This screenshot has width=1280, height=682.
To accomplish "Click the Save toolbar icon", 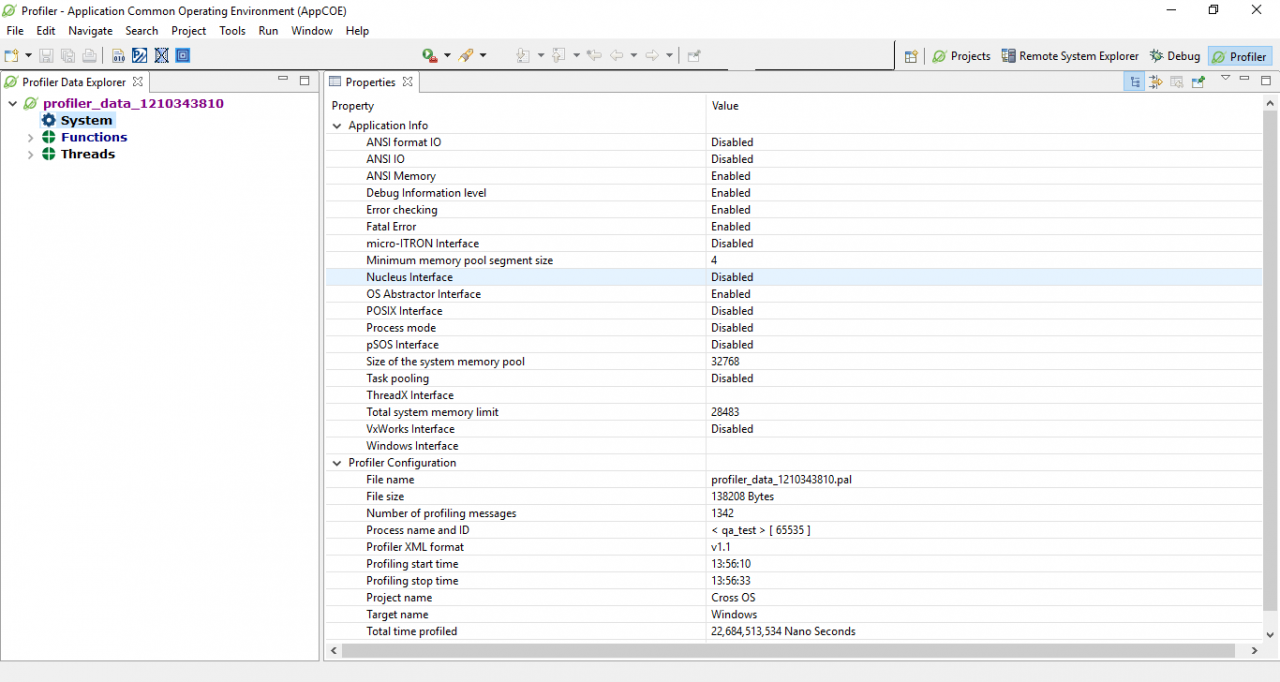I will [x=47, y=55].
